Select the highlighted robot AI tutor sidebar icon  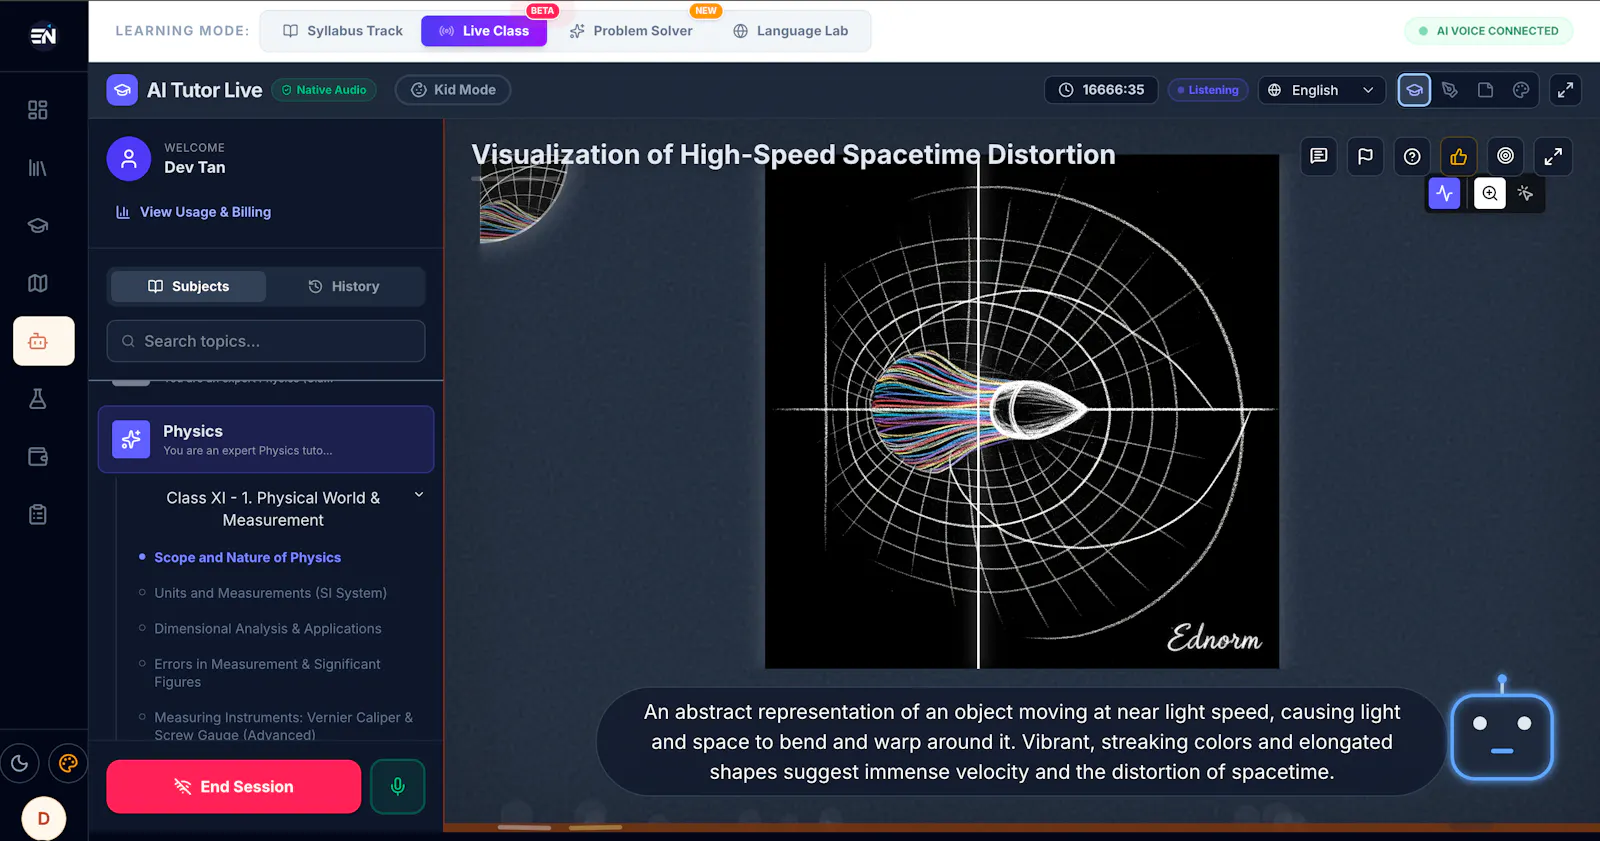(x=44, y=341)
